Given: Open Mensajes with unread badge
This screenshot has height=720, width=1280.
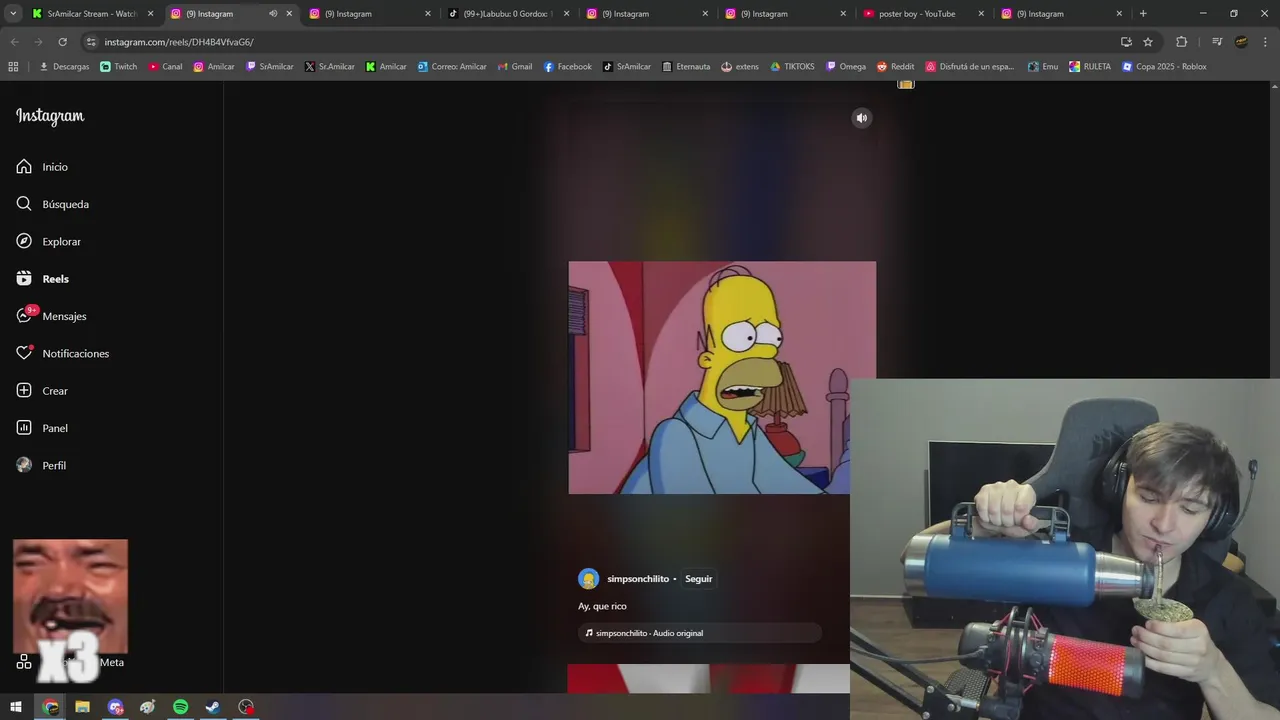Looking at the screenshot, I should pos(51,316).
